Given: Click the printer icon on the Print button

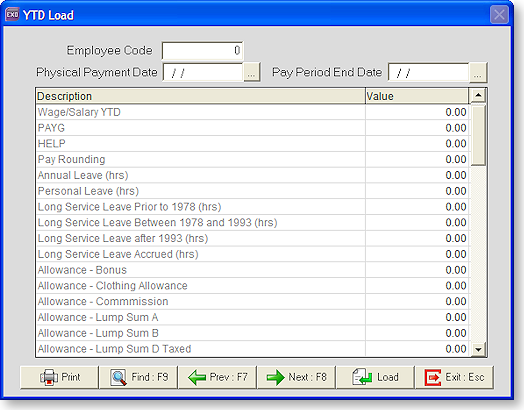Looking at the screenshot, I should pos(48,378).
